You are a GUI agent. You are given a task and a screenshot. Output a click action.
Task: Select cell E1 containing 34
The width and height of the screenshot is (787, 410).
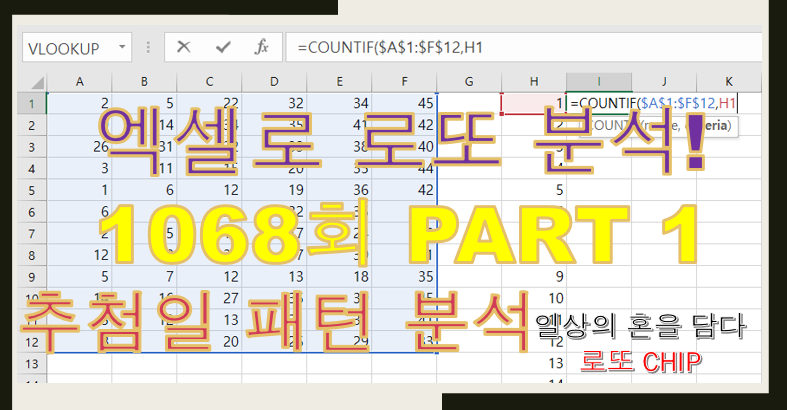pyautogui.click(x=339, y=103)
